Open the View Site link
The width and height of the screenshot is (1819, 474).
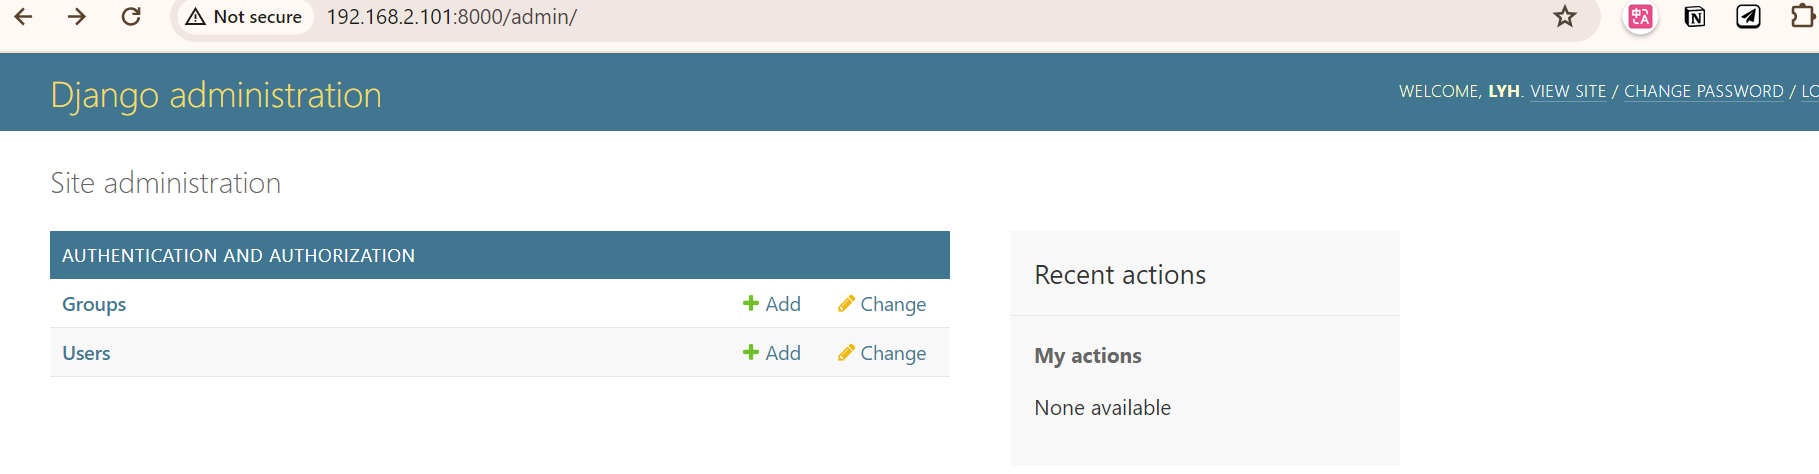1568,91
